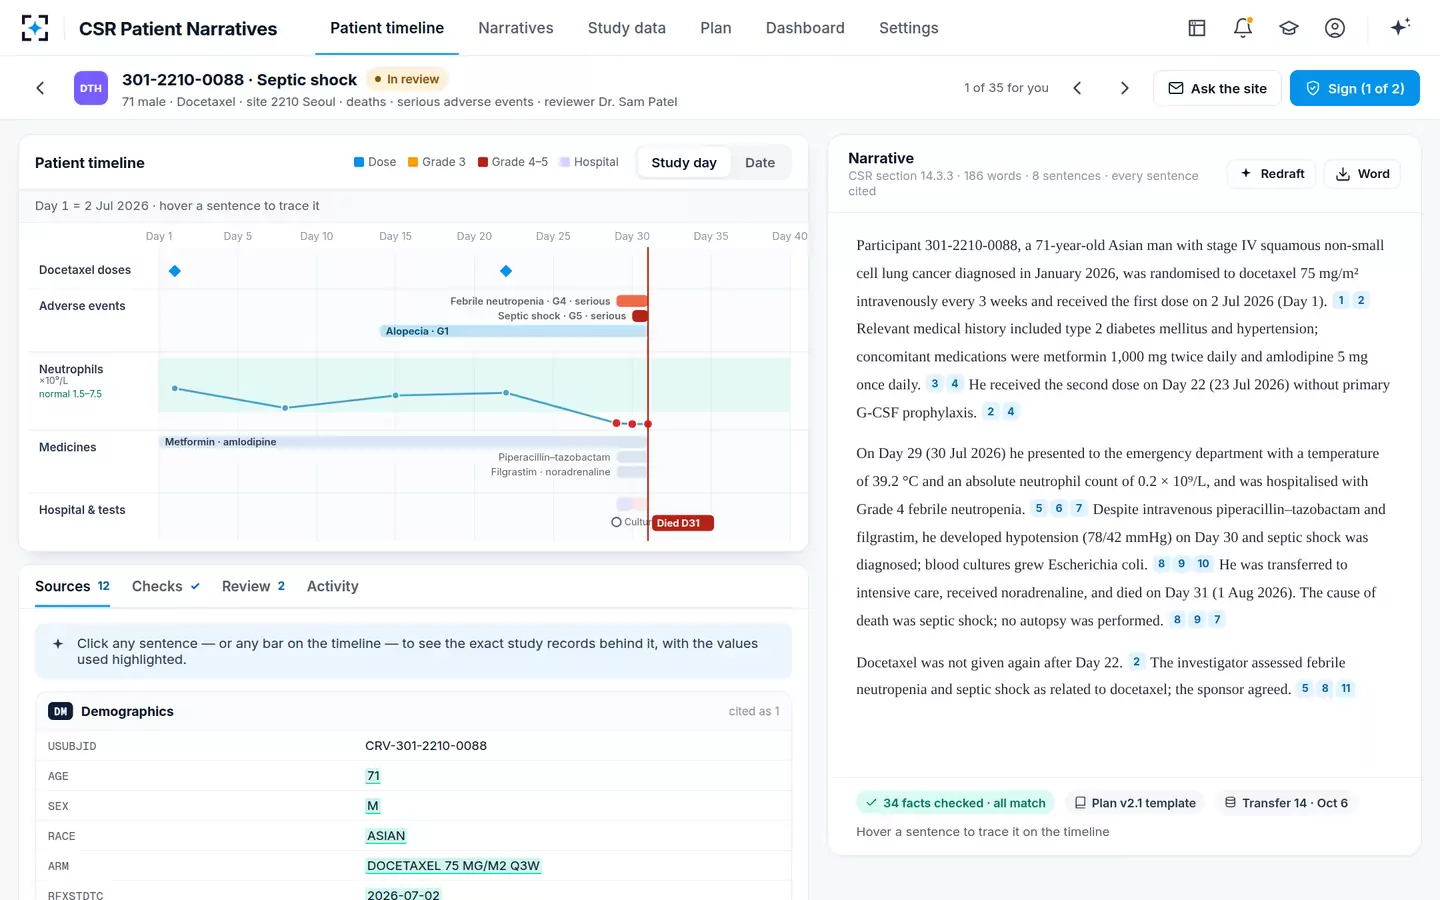The width and height of the screenshot is (1440, 900).
Task: Click the orange Grade 3 legend swatch
Action: (413, 162)
